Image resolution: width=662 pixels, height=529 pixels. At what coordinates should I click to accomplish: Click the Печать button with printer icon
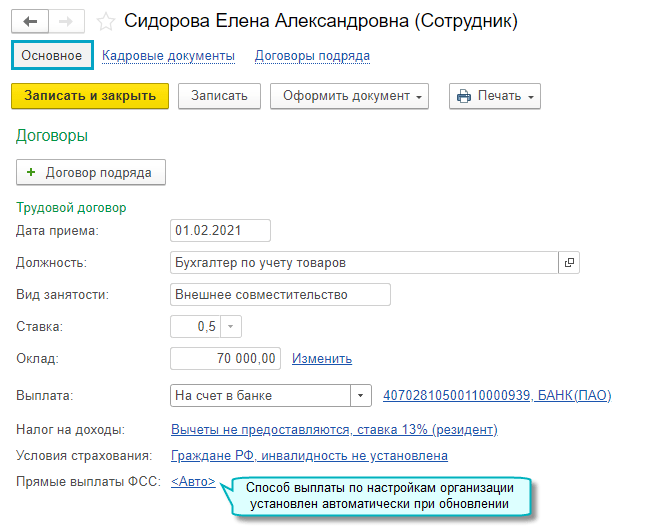[494, 96]
